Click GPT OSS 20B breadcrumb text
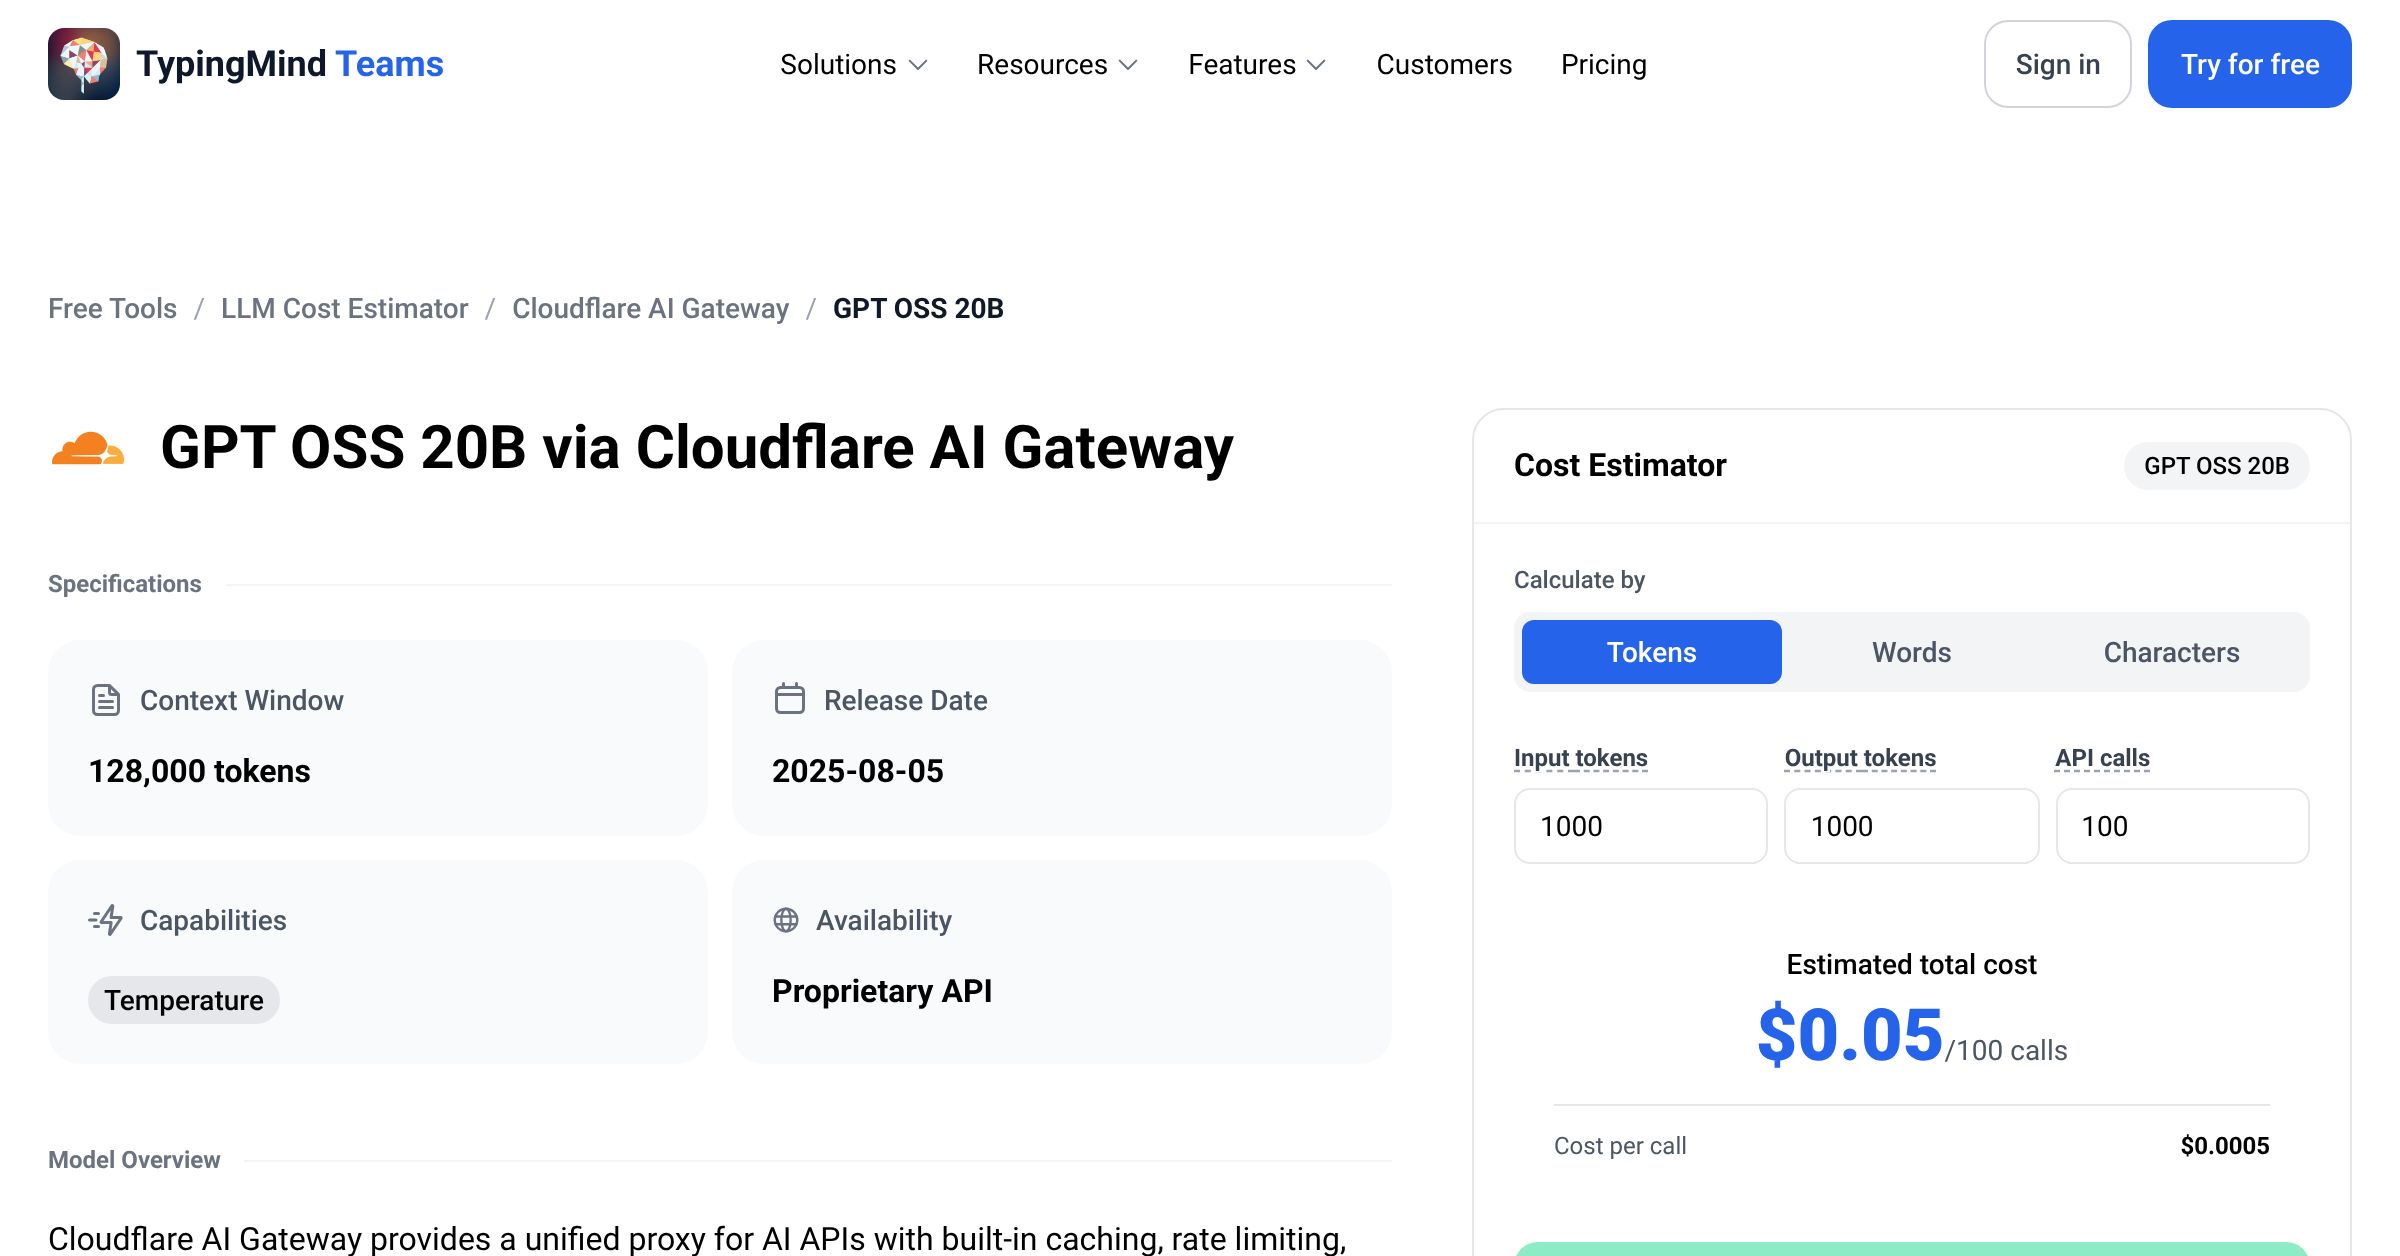The height and width of the screenshot is (1256, 2400). pyautogui.click(x=918, y=308)
